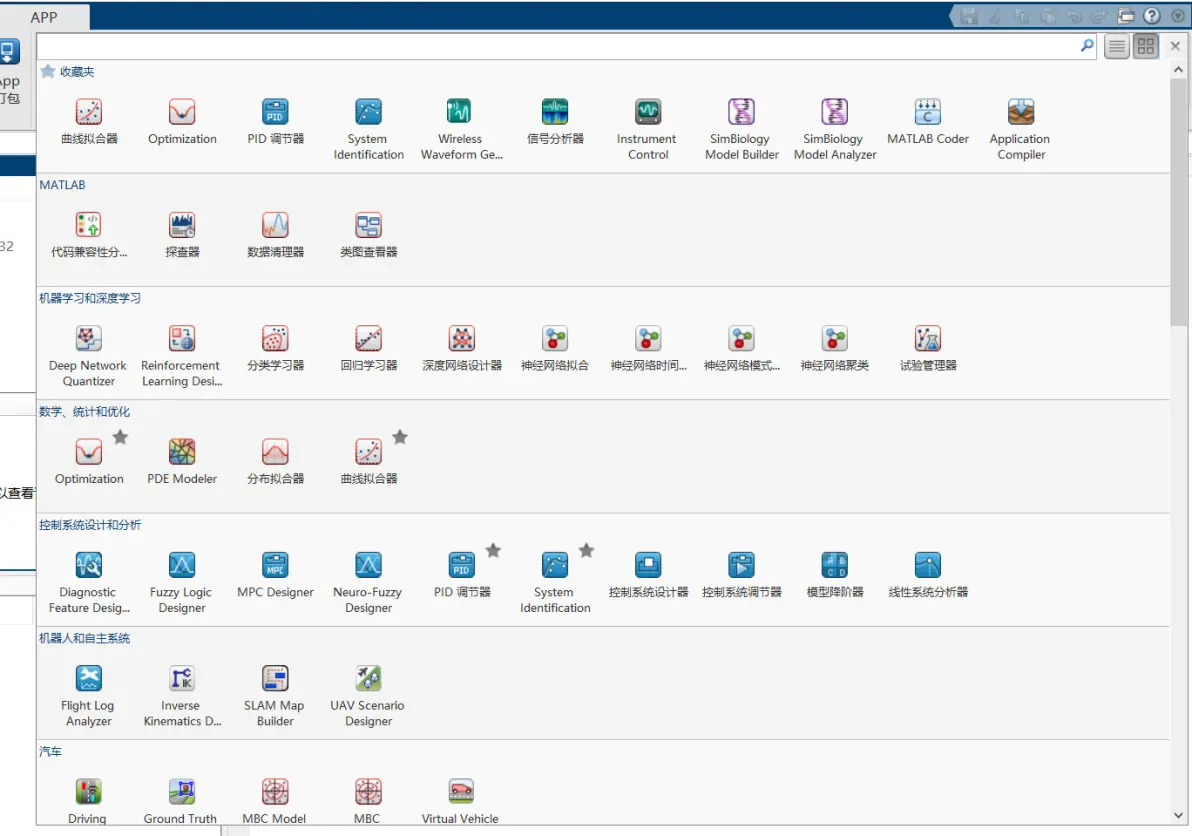Click the 汽车 section heading

50,751
